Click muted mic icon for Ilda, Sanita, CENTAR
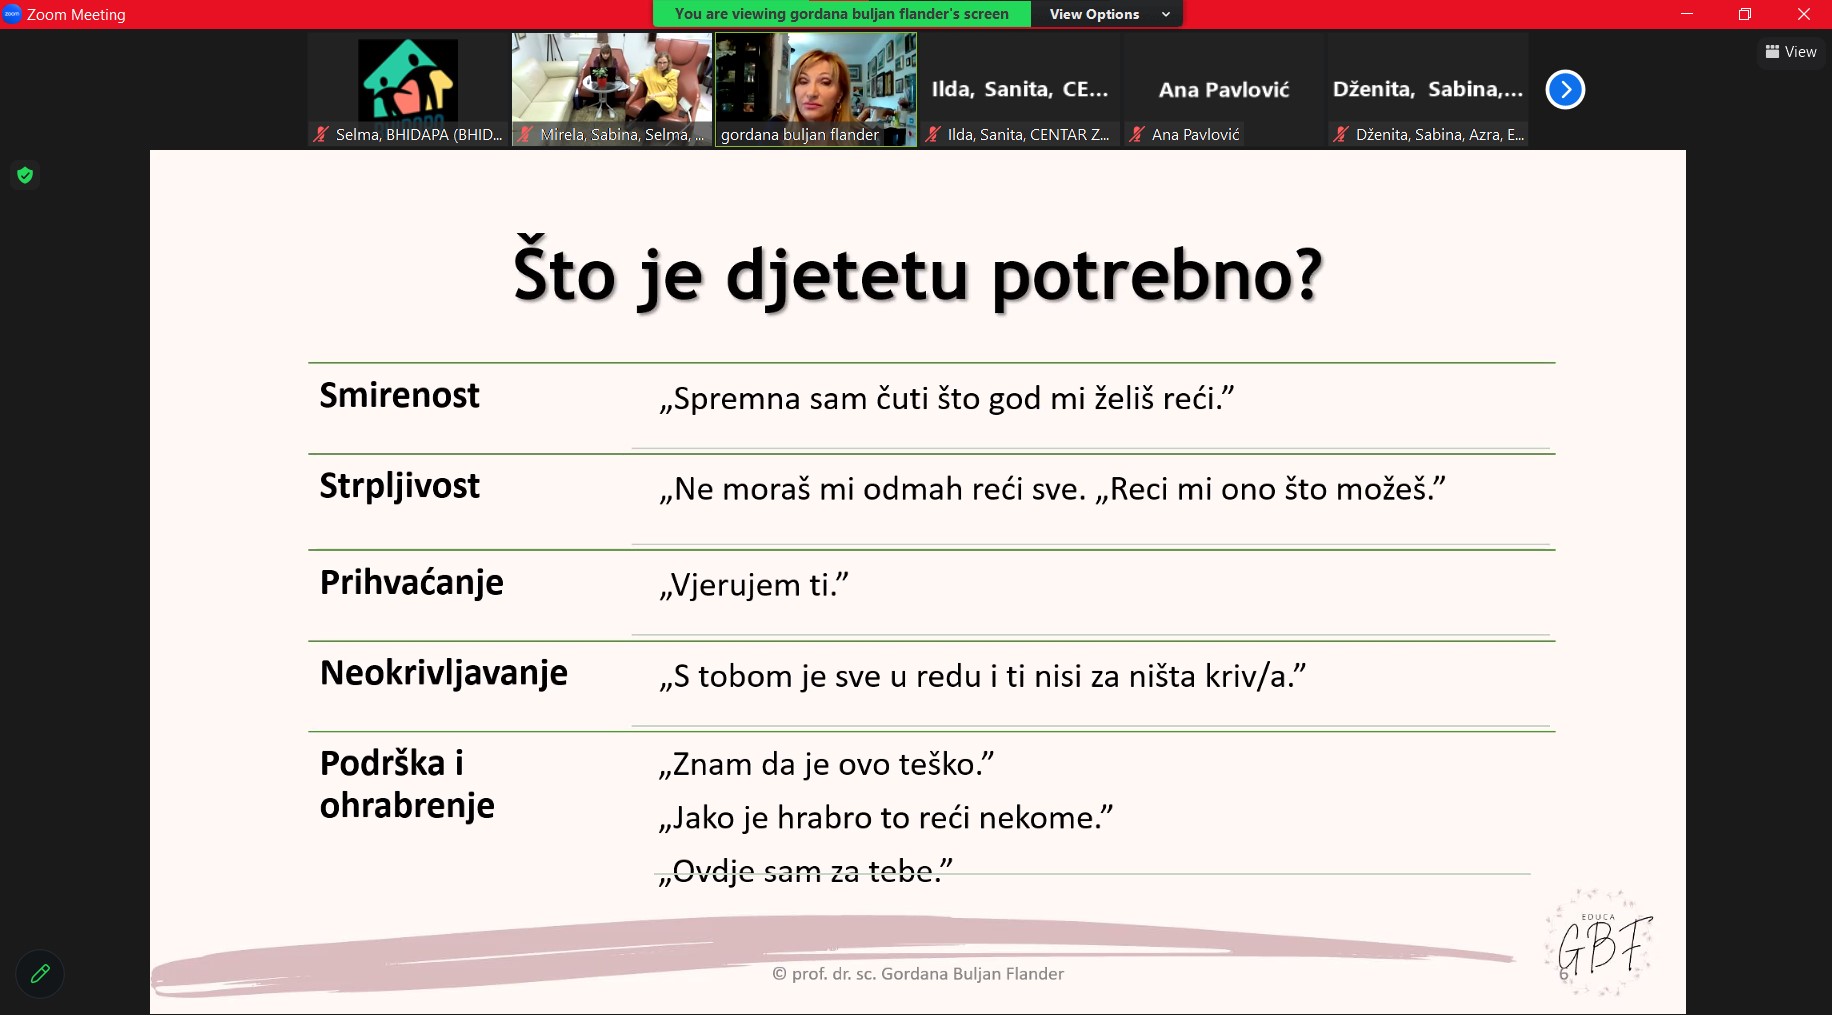This screenshot has width=1832, height=1015. (x=933, y=134)
